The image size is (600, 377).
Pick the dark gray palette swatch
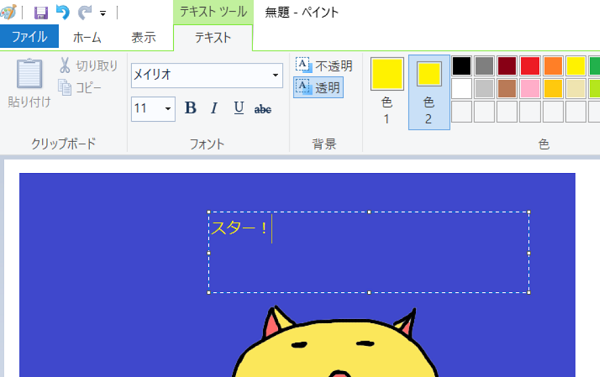484,66
